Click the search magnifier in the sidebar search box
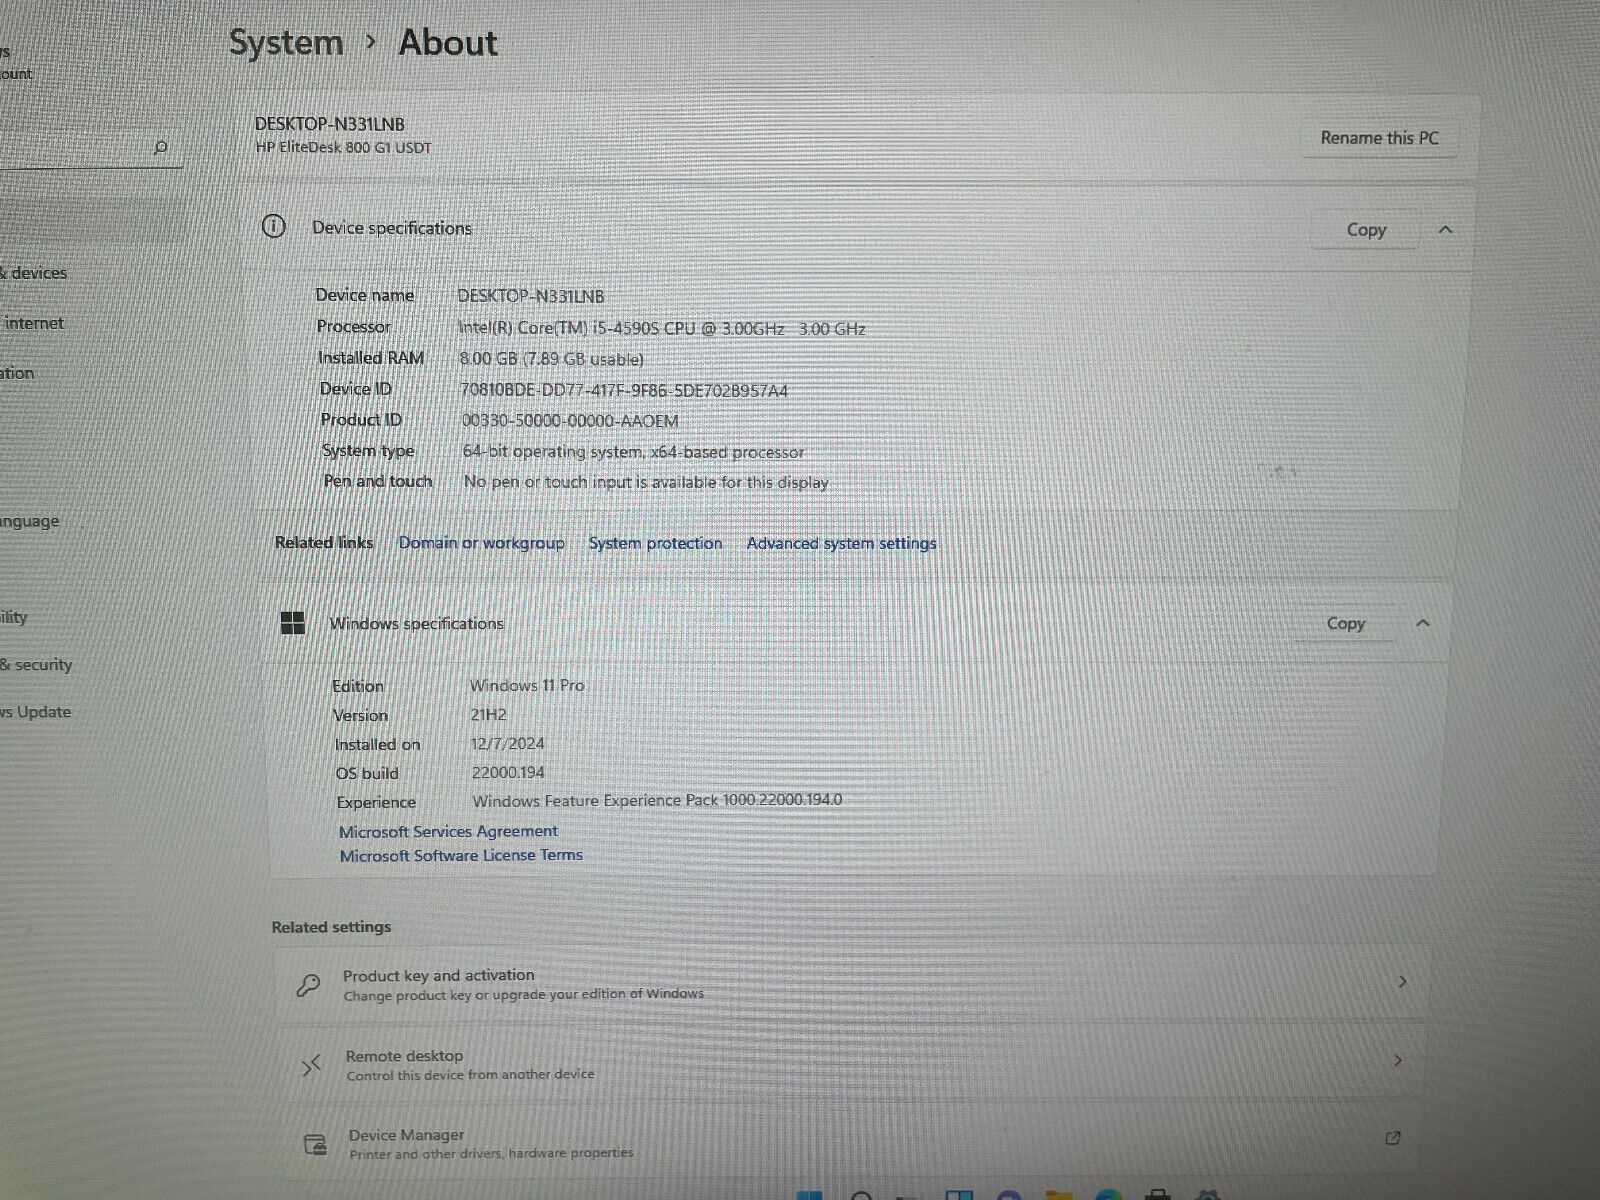 pos(161,148)
